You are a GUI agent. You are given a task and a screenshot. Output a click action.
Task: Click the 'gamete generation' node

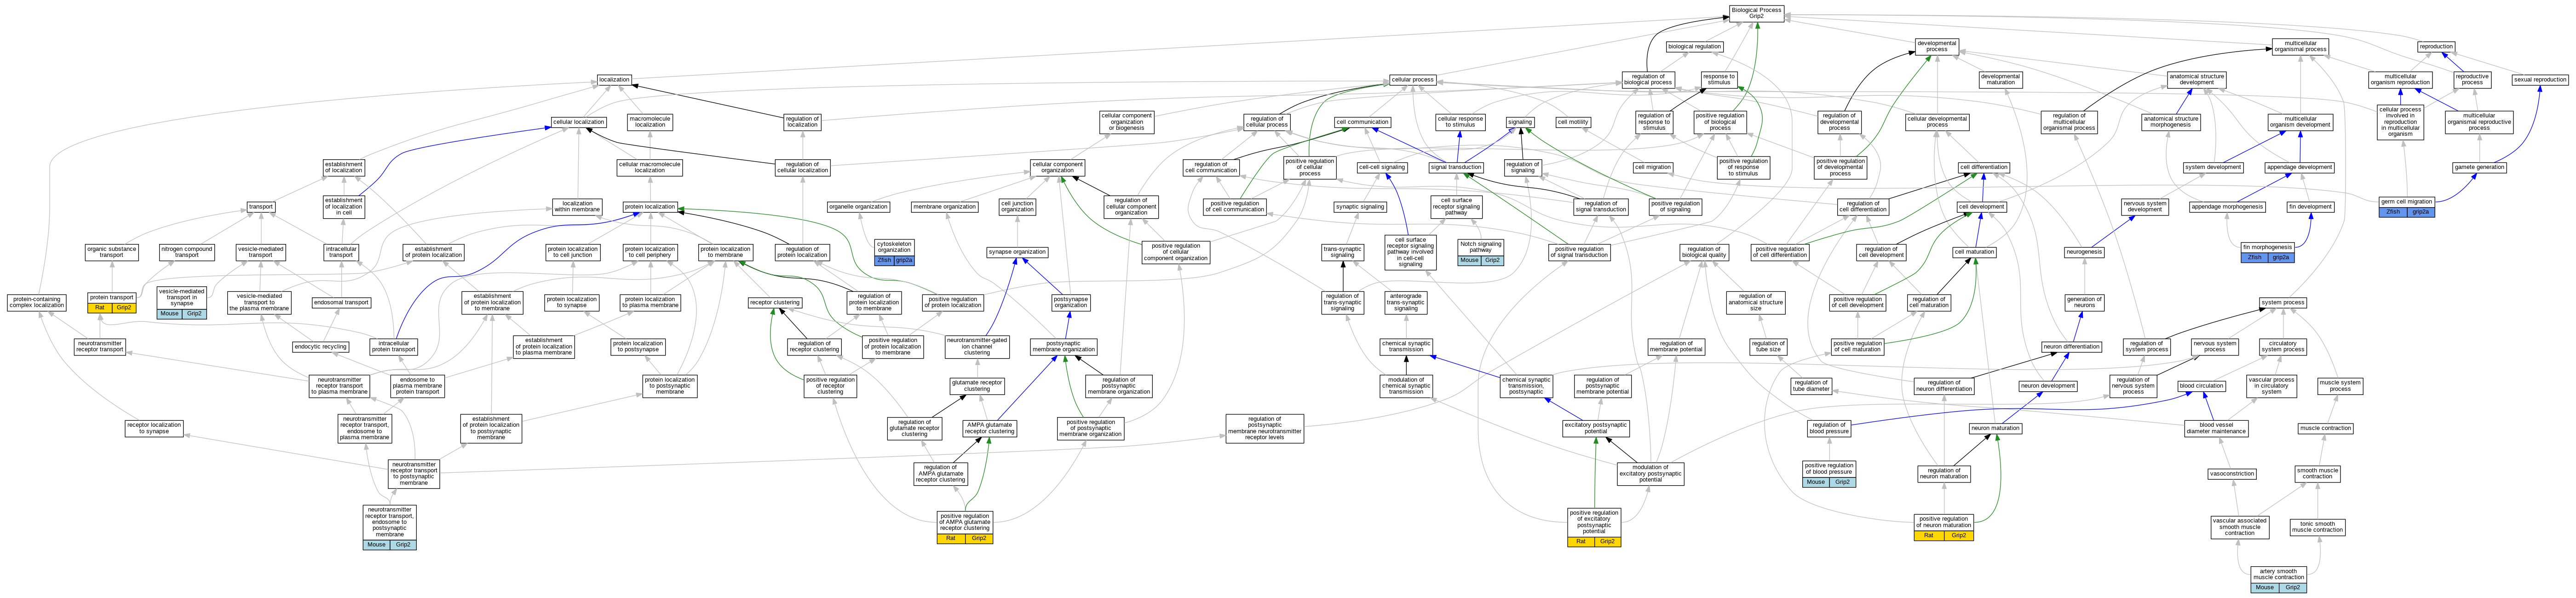(2479, 167)
